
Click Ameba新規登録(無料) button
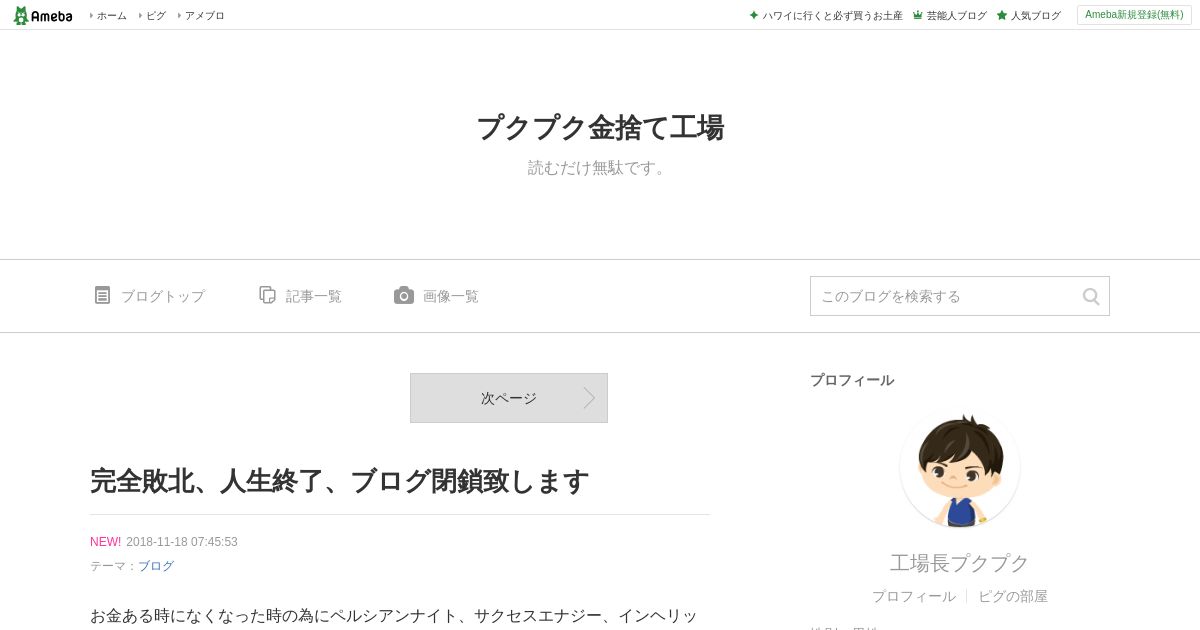pos(1134,15)
